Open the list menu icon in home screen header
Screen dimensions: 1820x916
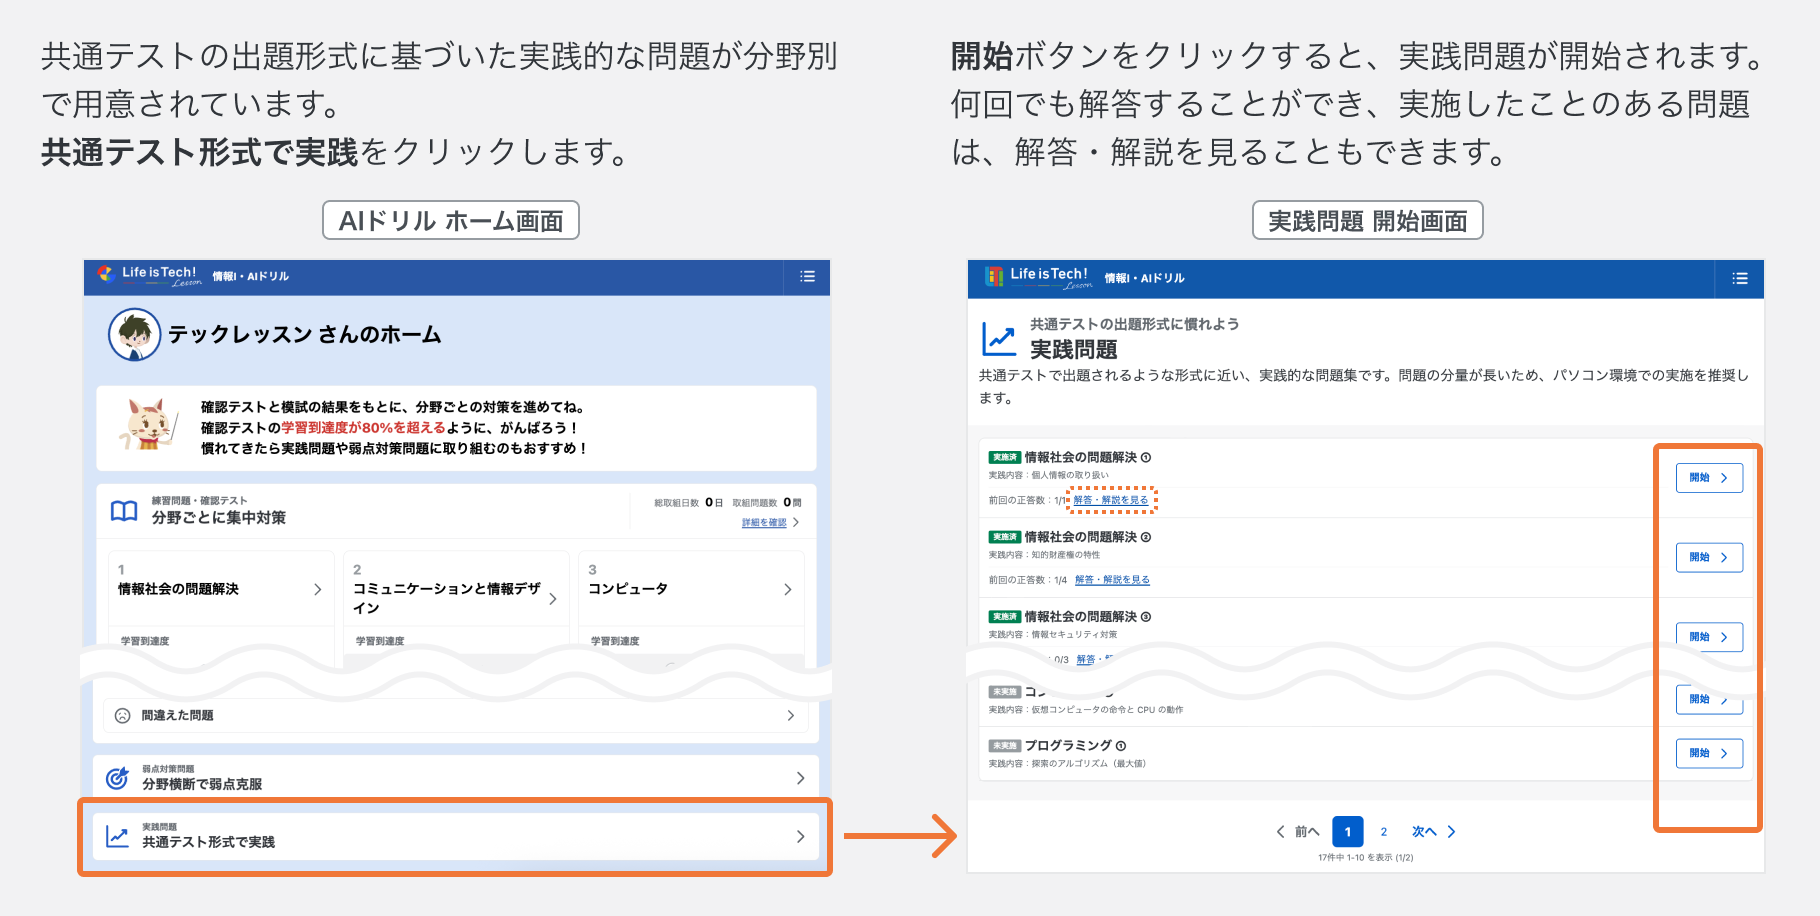point(807,277)
